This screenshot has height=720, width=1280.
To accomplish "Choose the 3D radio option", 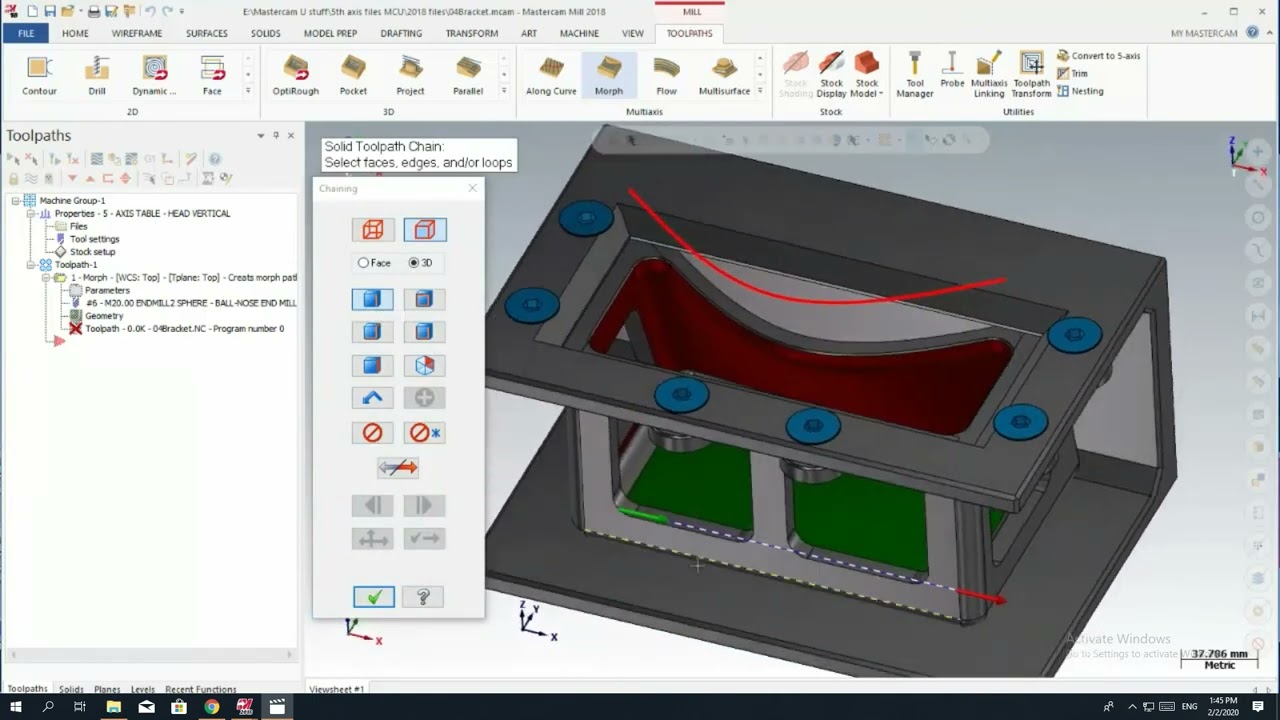I will pos(420,263).
